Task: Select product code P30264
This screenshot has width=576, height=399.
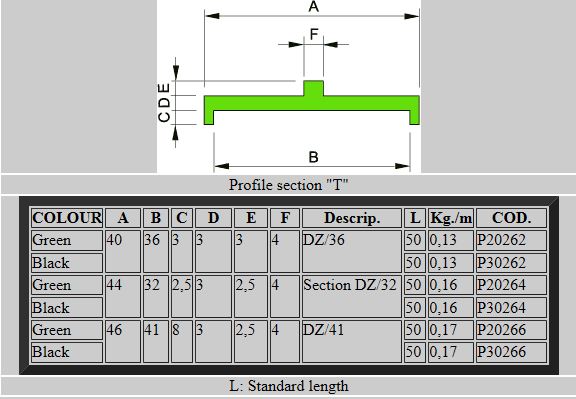Action: [x=501, y=308]
